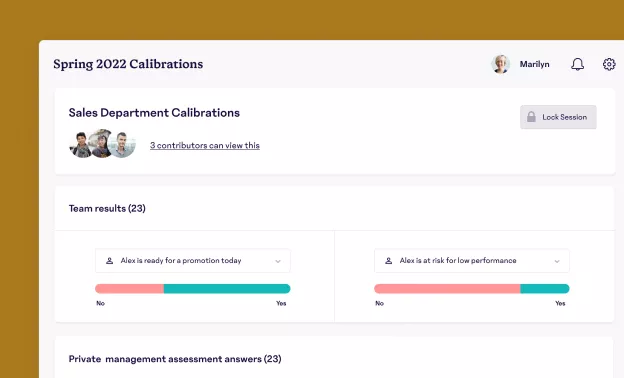
Task: Open the notifications bell
Action: click(x=577, y=64)
